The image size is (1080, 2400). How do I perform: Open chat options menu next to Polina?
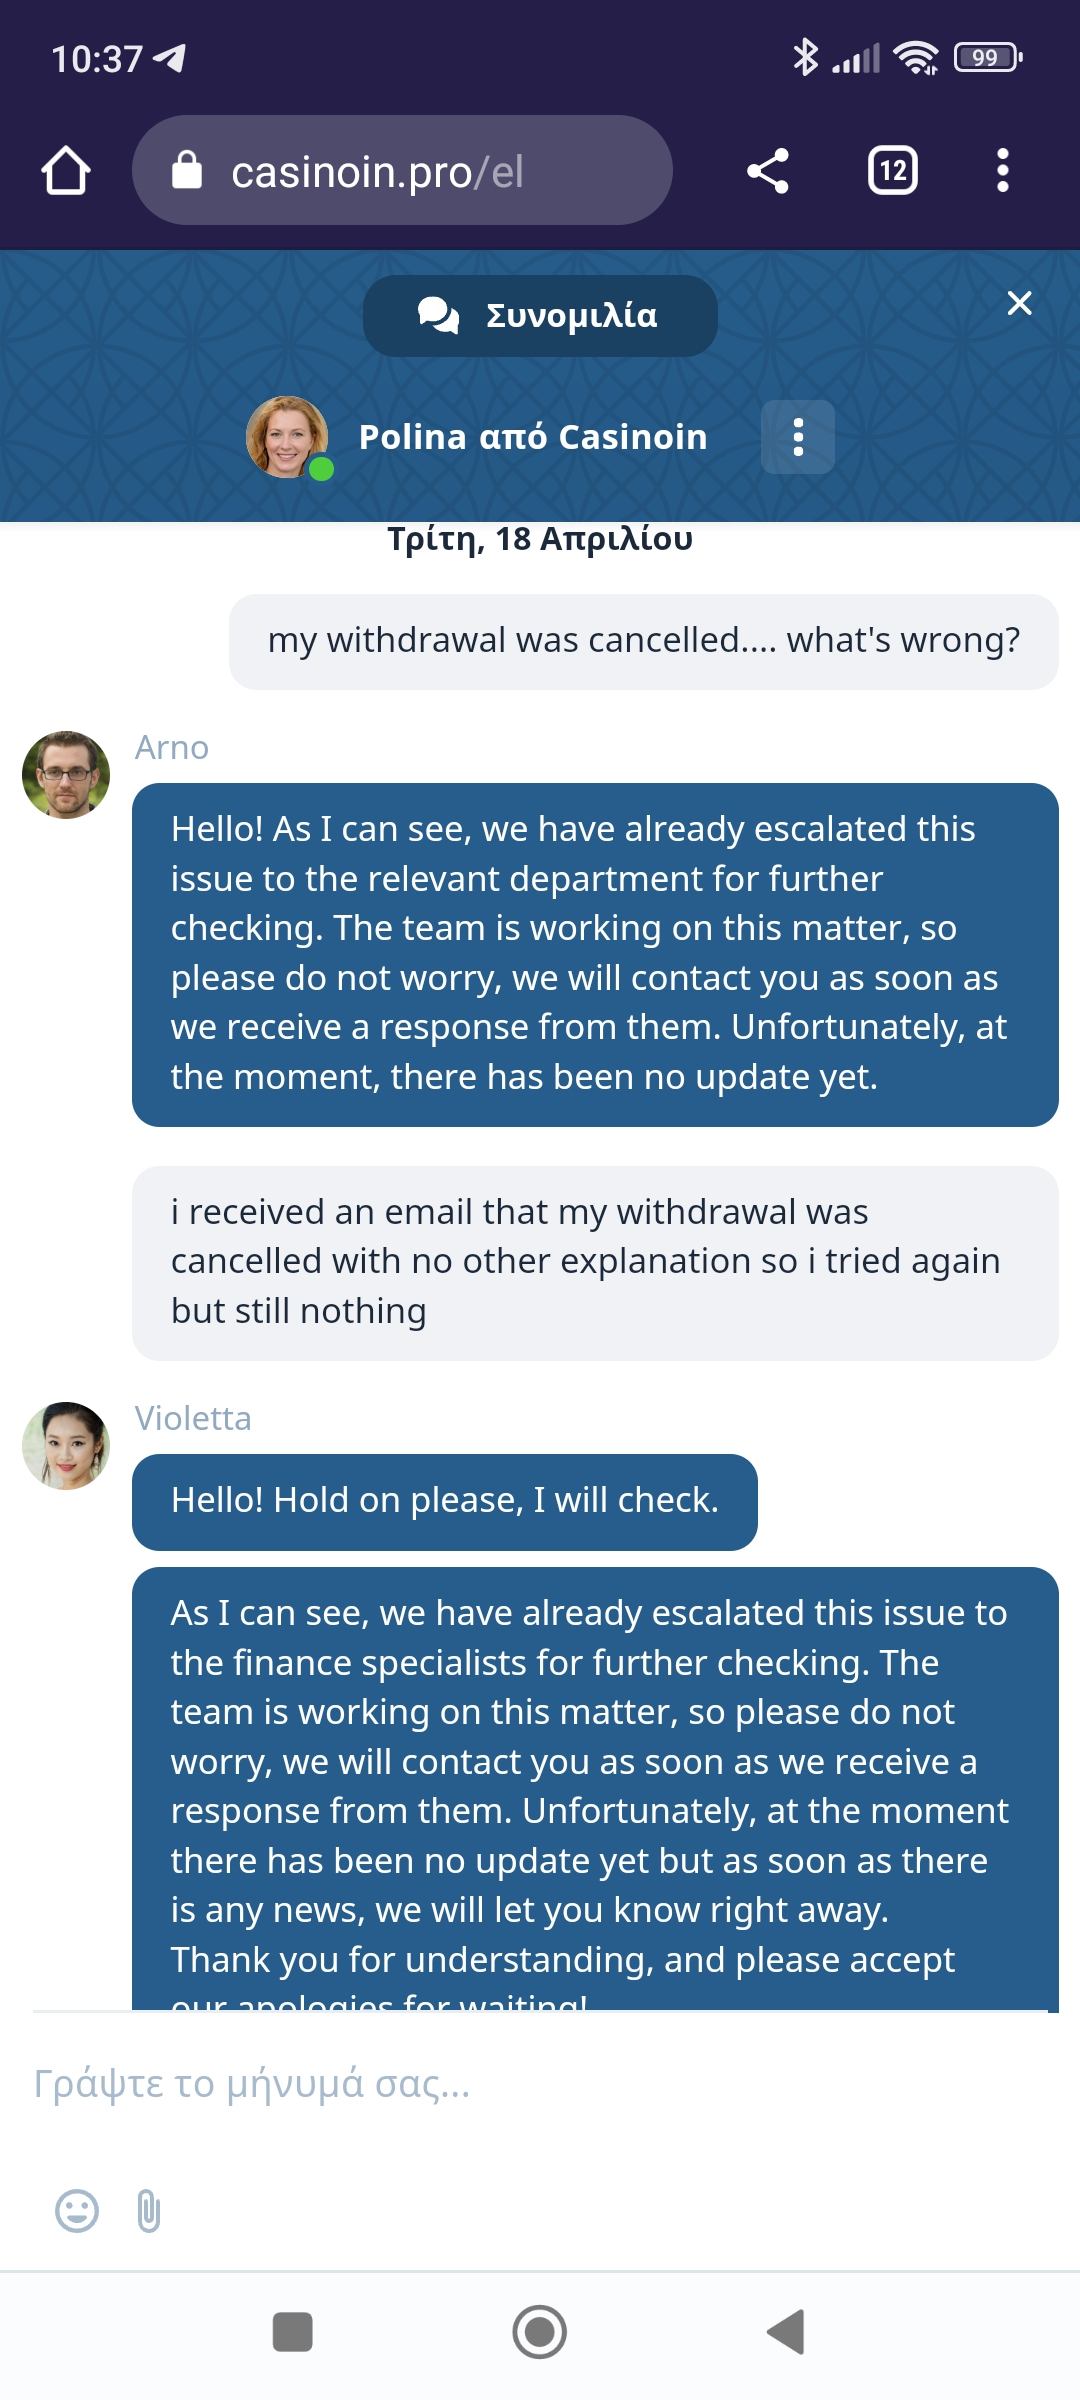798,437
